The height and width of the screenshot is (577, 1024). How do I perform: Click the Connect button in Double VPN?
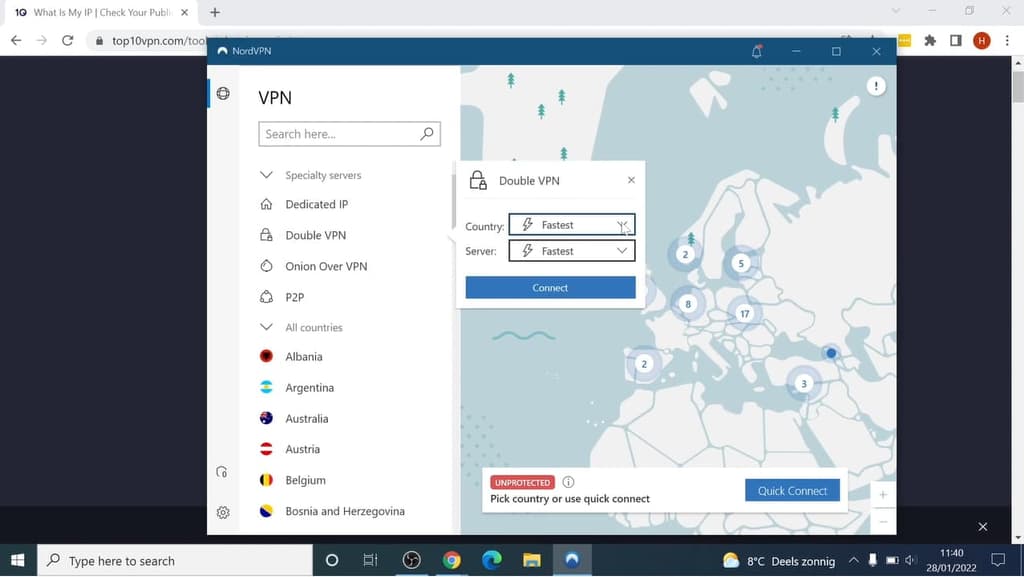pos(550,287)
